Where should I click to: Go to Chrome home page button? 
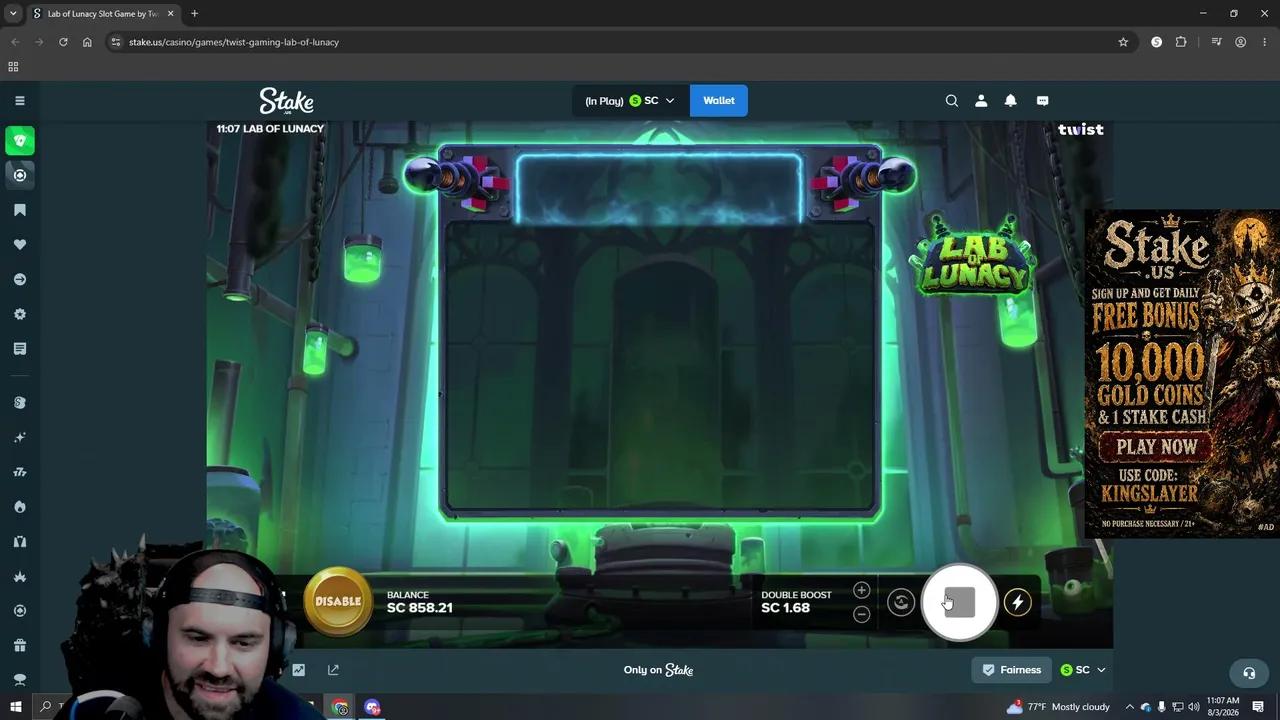click(87, 42)
